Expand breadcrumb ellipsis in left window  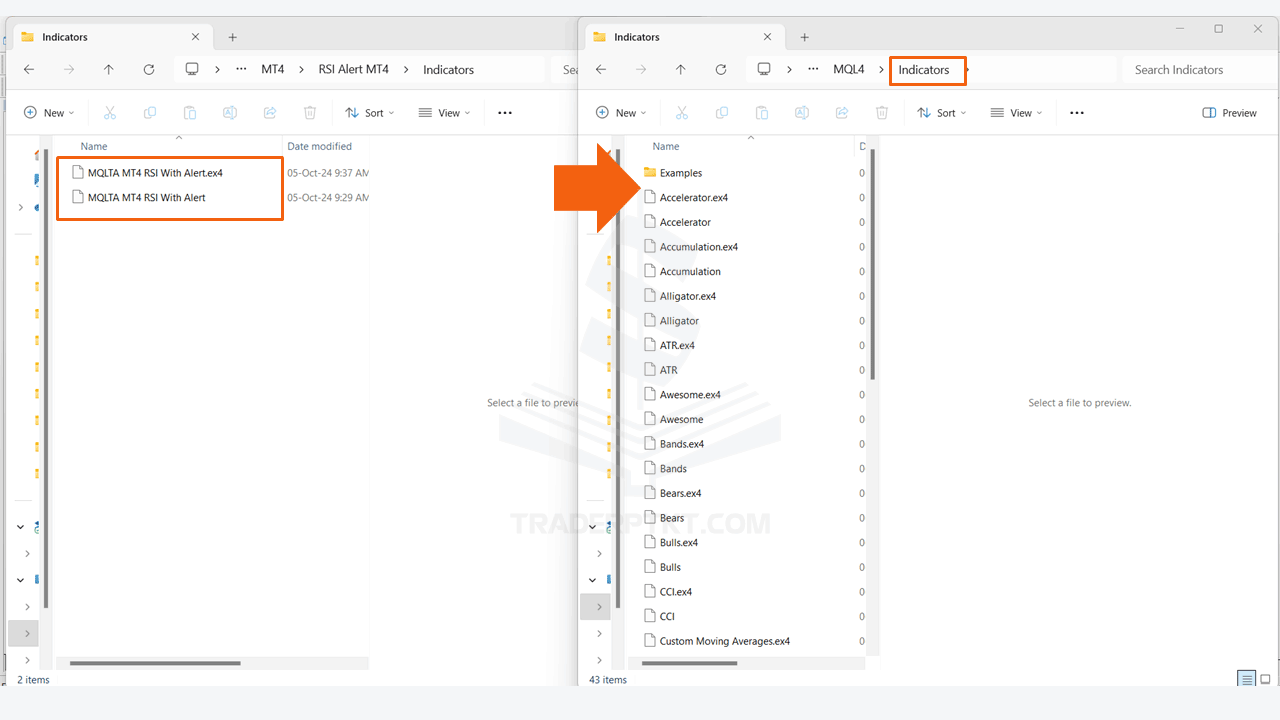241,70
